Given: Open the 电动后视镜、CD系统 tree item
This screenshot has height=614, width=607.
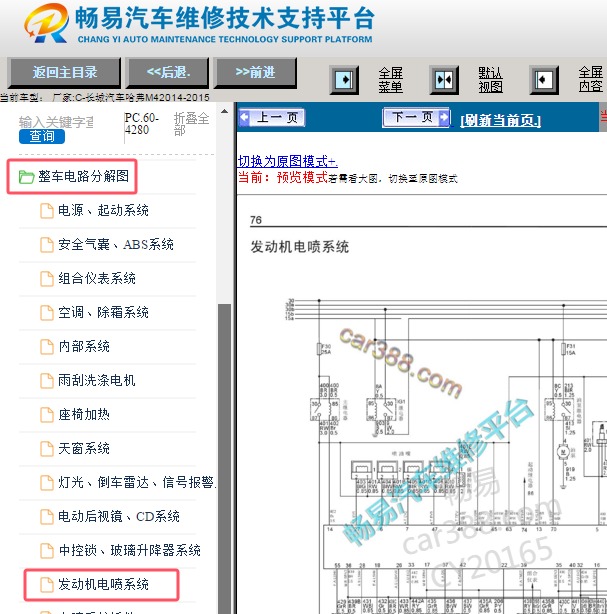Looking at the screenshot, I should point(119,516).
